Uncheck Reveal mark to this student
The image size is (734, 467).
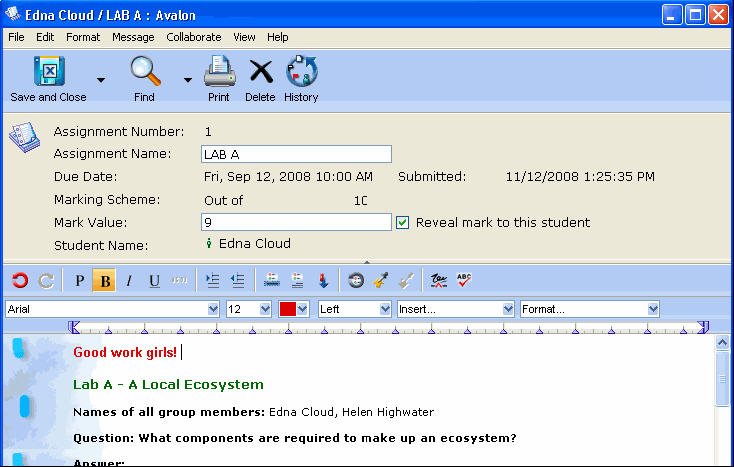403,223
